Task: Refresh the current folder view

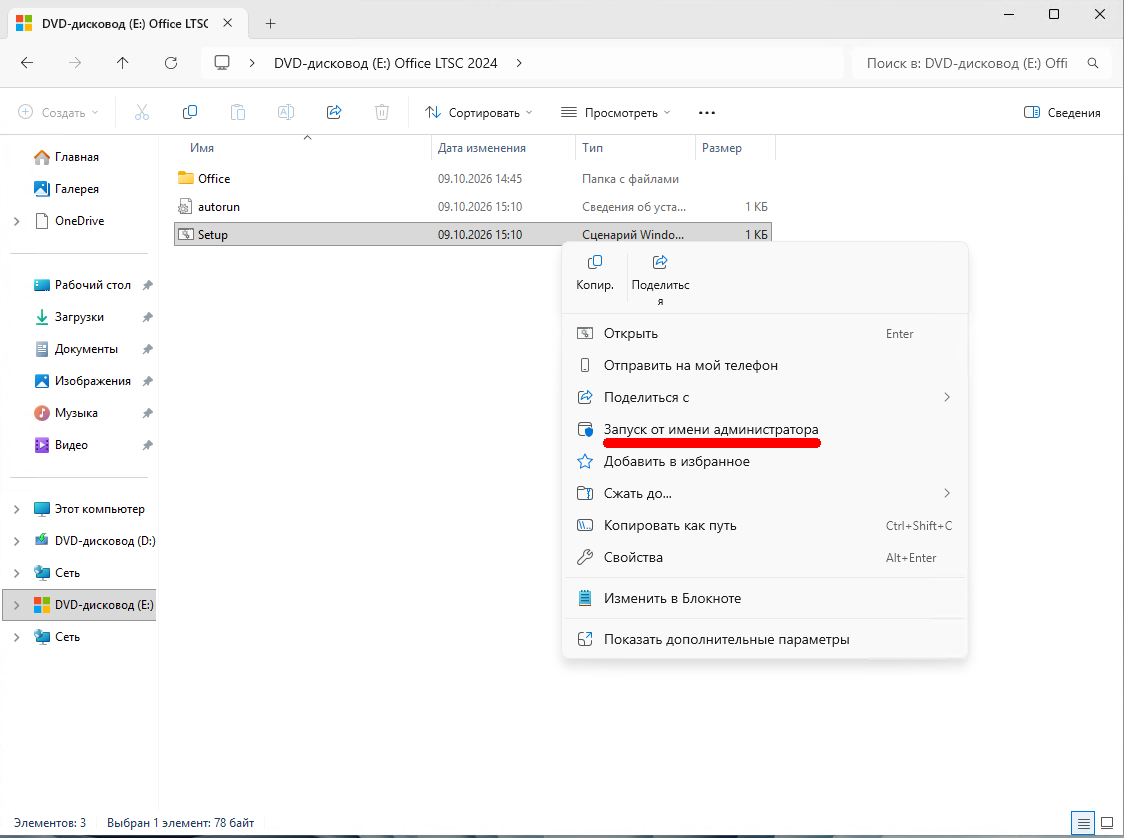Action: tap(171, 63)
